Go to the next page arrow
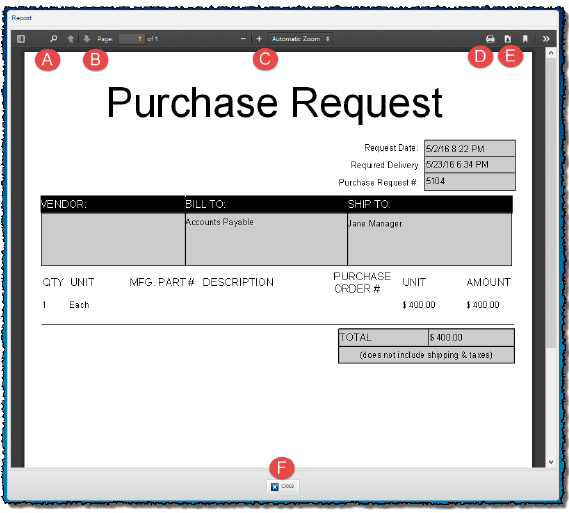This screenshot has height=513, width=569. (87, 38)
